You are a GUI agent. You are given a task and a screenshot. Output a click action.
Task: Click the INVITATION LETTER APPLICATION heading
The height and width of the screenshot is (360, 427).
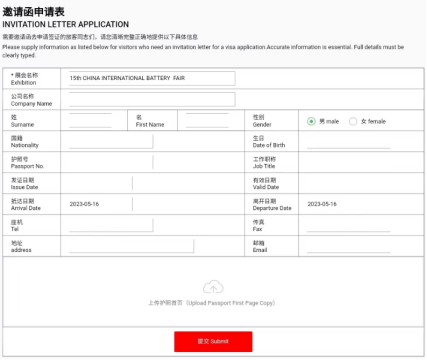coord(66,24)
